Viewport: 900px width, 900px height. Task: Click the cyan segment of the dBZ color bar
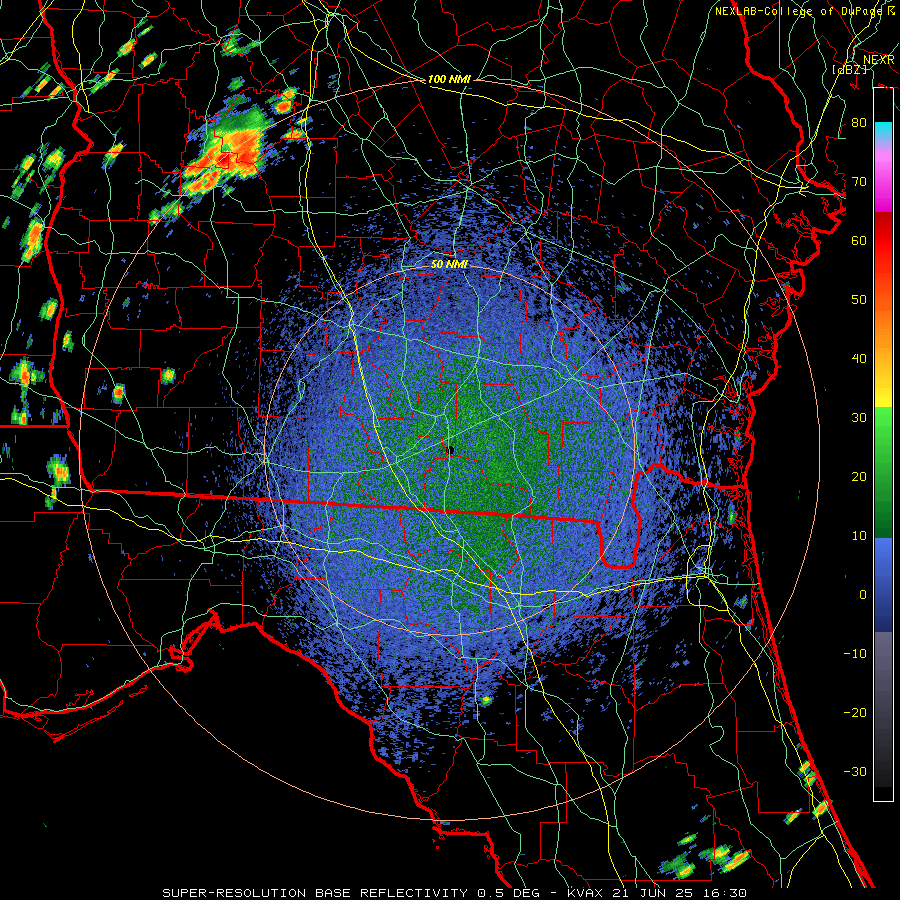(883, 132)
